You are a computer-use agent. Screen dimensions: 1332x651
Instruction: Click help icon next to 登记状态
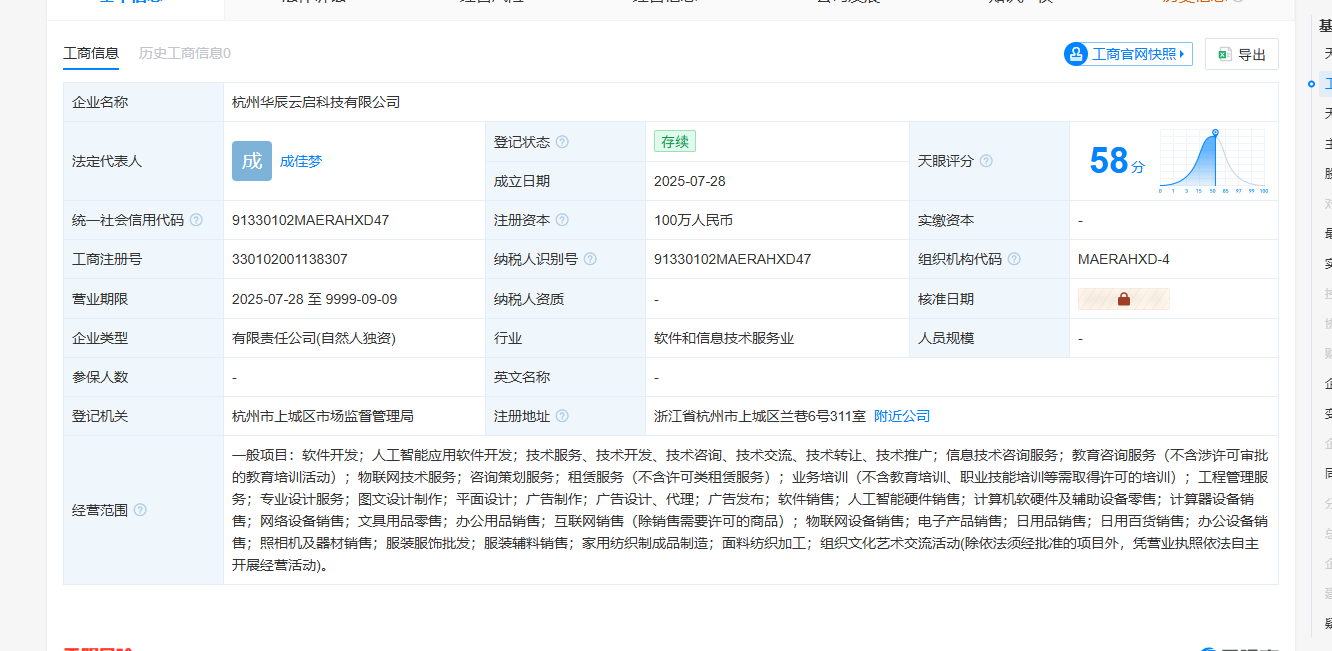pos(562,142)
